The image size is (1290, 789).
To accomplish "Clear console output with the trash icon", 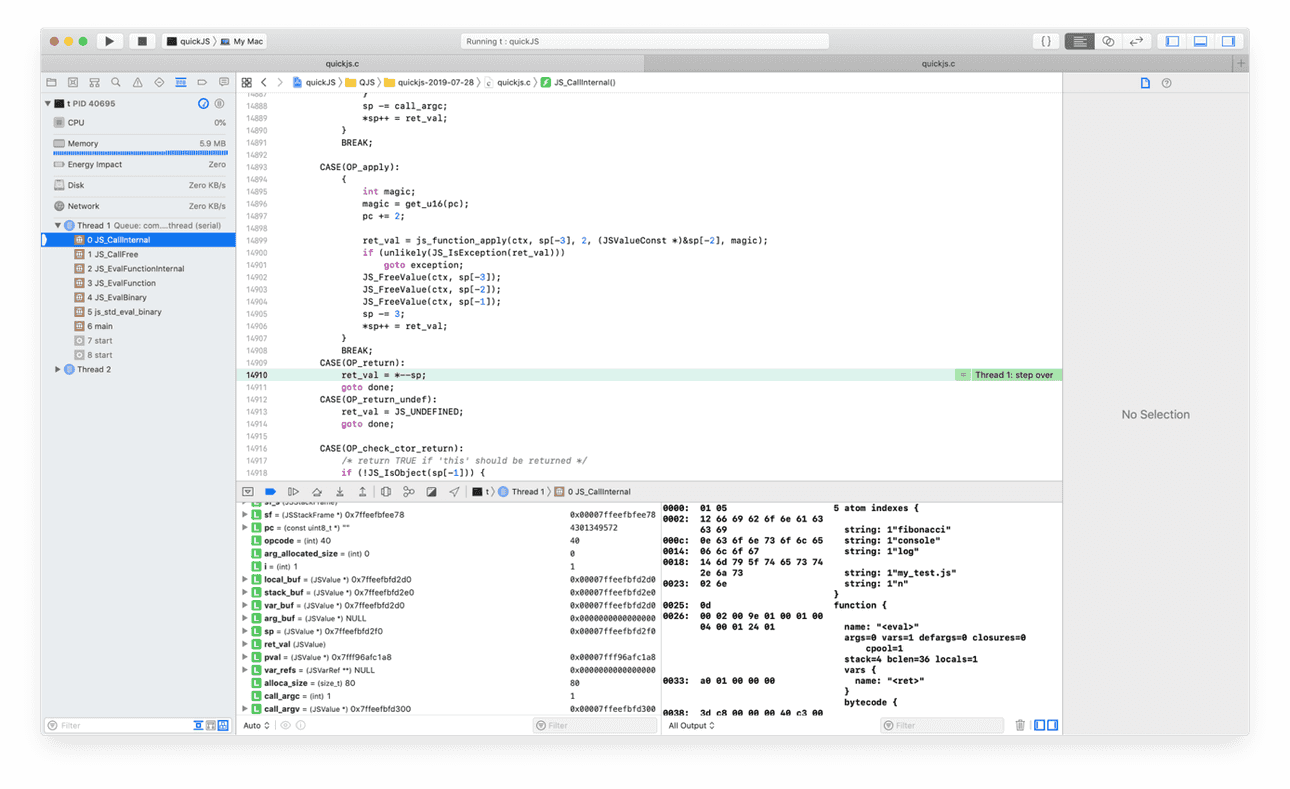I will pyautogui.click(x=1020, y=725).
